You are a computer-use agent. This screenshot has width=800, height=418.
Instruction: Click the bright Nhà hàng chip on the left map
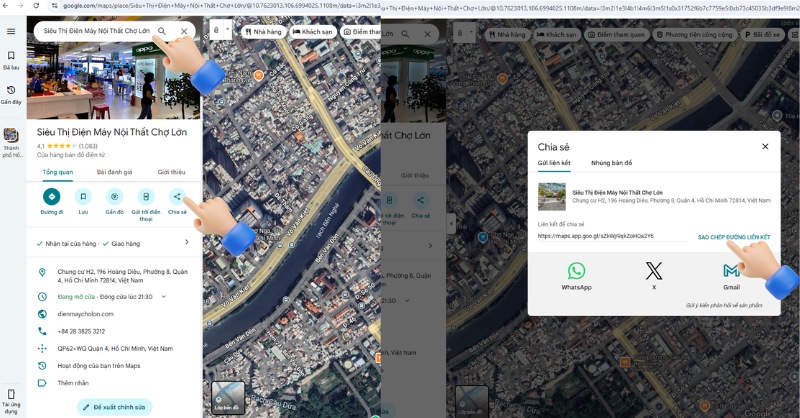(x=263, y=32)
